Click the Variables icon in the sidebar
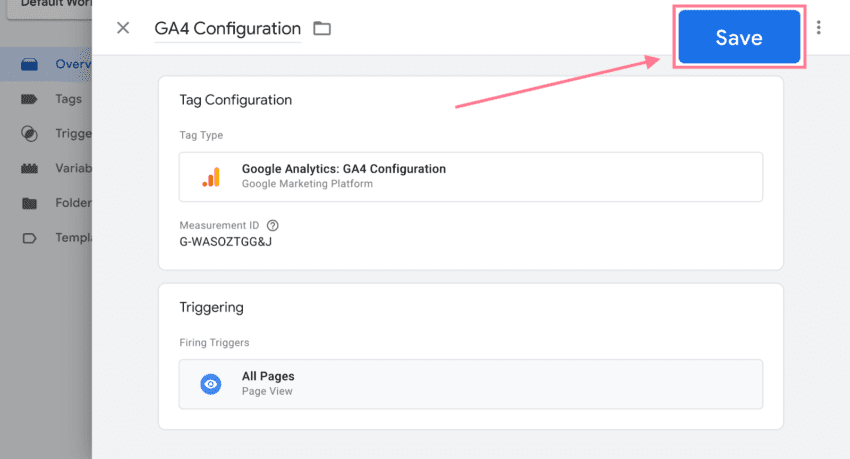850x459 pixels. coord(30,168)
